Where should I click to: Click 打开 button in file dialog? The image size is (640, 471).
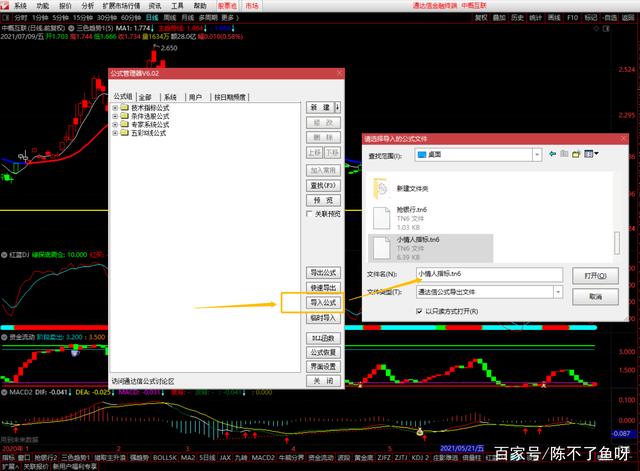[595, 276]
